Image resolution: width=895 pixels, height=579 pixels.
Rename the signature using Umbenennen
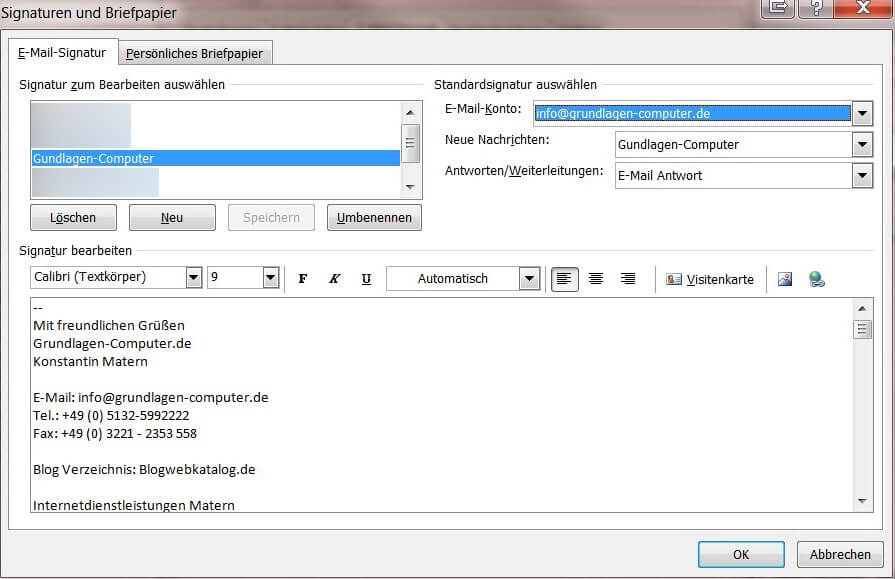tap(373, 217)
